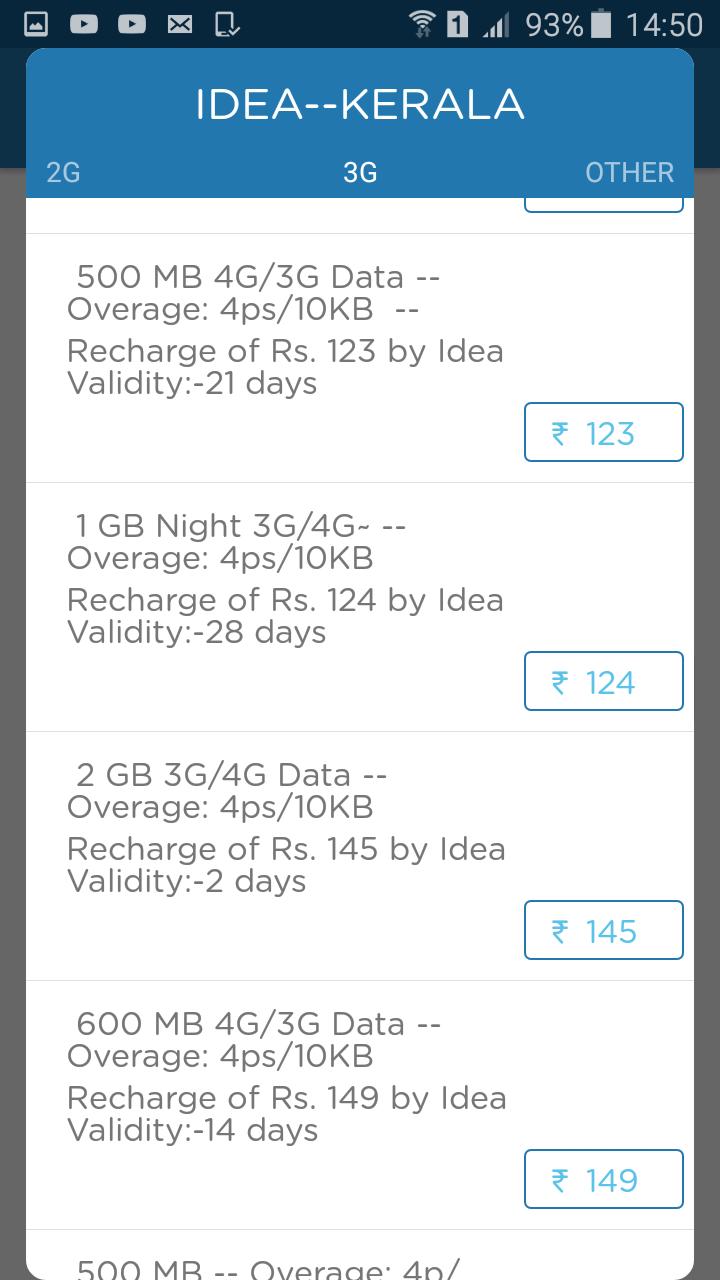Select the 3G tab

coord(360,173)
